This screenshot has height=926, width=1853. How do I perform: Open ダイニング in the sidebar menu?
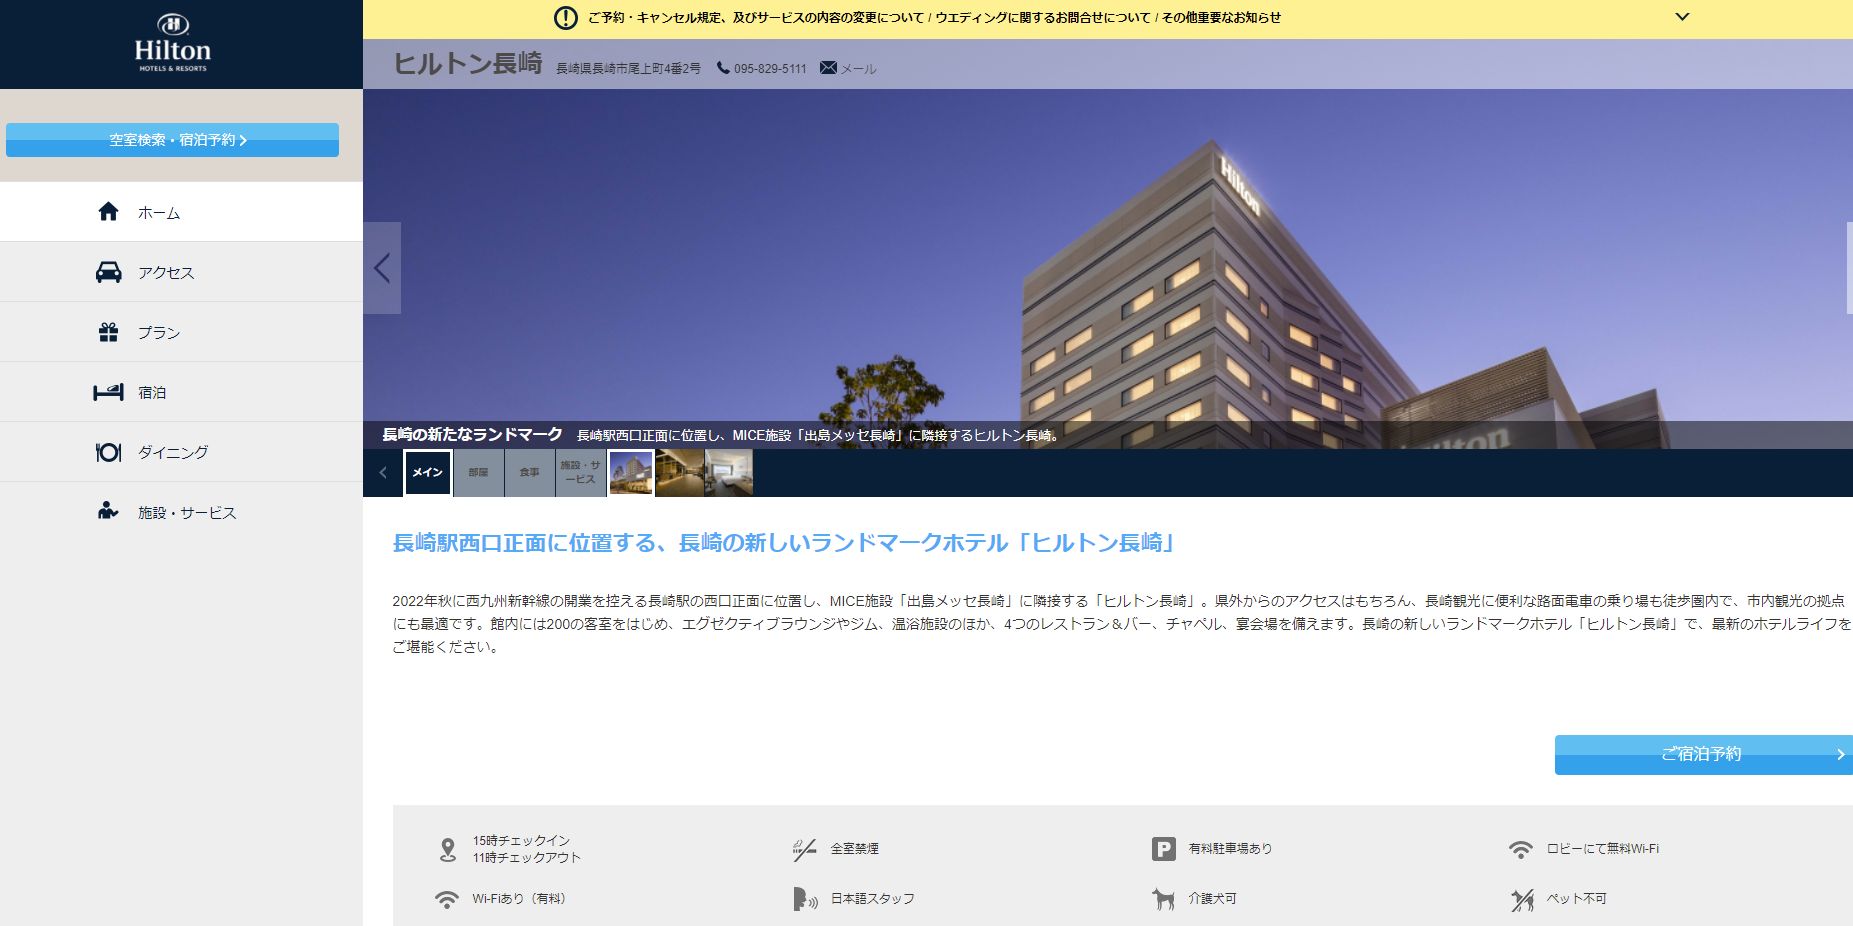click(x=181, y=452)
